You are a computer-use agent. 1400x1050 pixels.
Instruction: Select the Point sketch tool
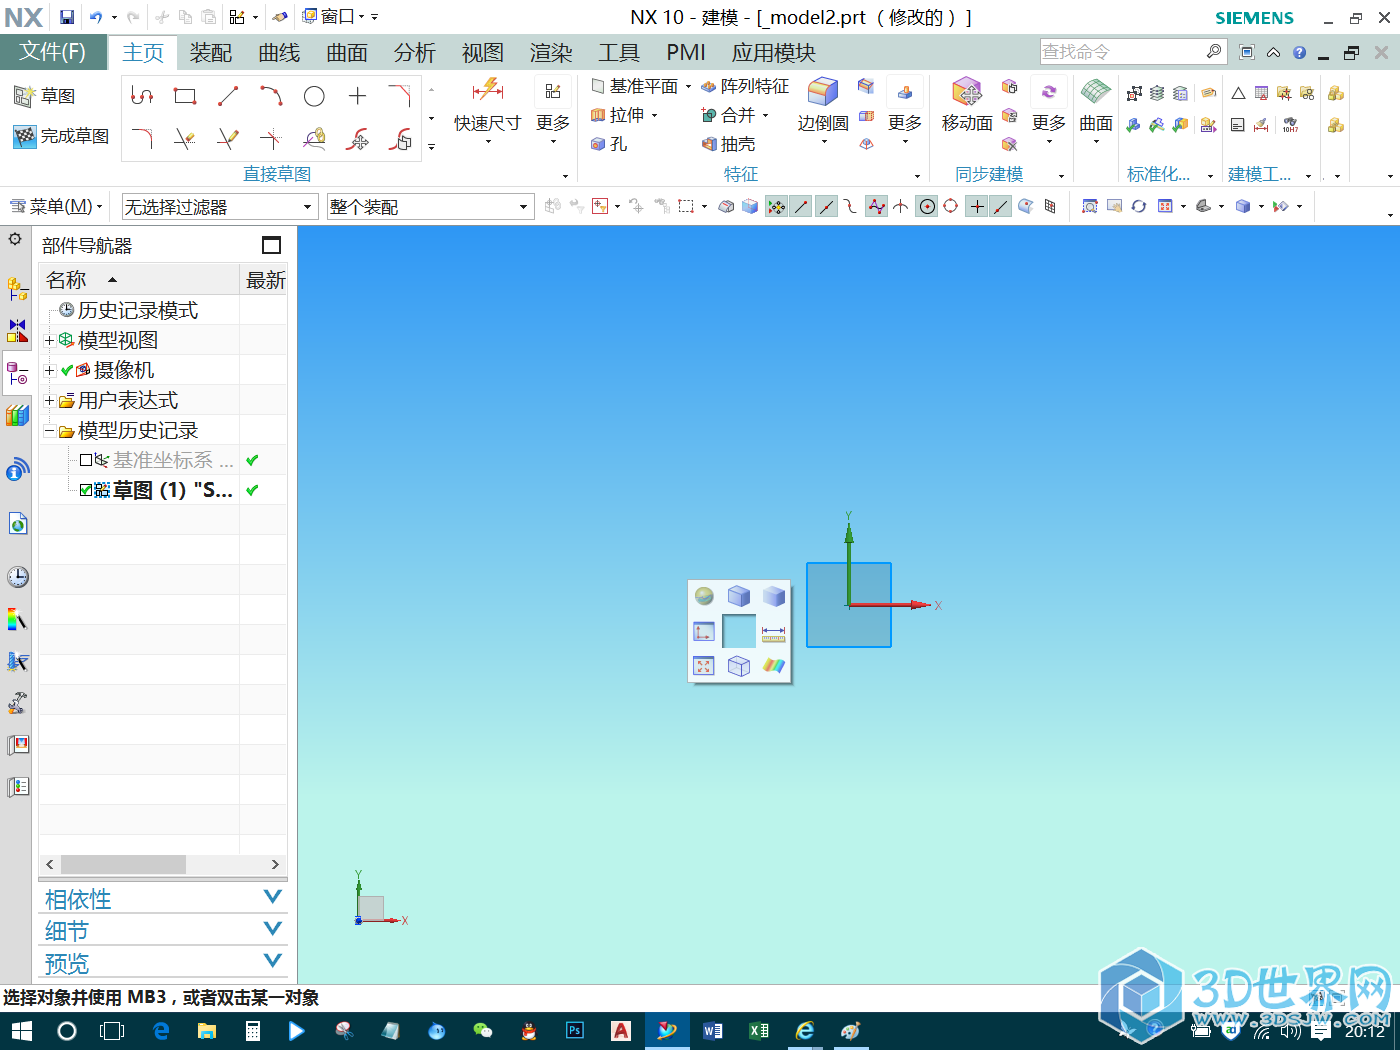tap(357, 96)
